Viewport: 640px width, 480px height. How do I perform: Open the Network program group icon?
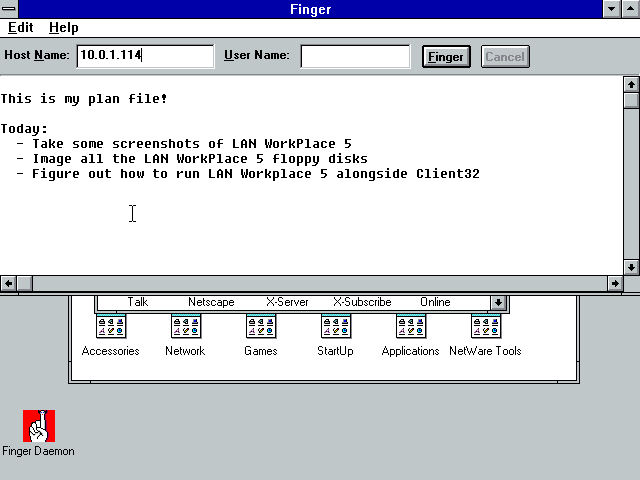pos(186,327)
